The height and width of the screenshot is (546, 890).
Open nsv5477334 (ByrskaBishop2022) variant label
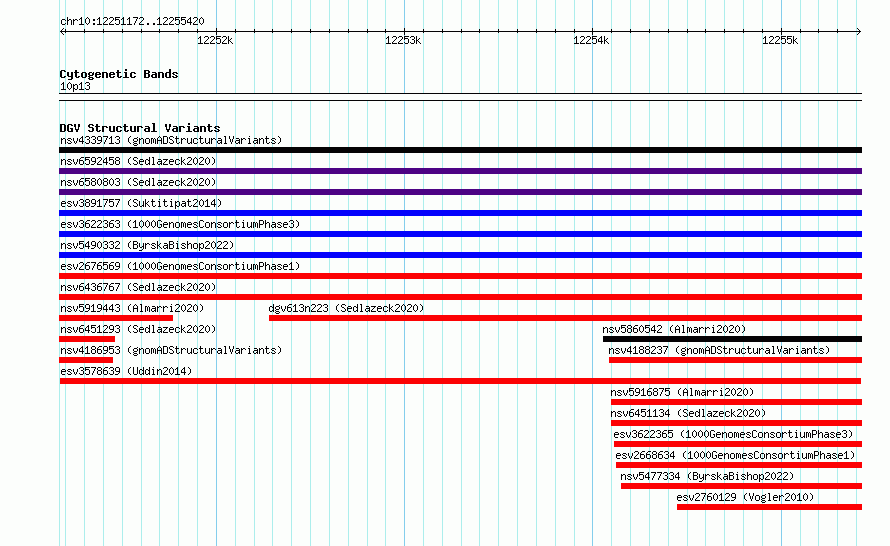click(707, 476)
